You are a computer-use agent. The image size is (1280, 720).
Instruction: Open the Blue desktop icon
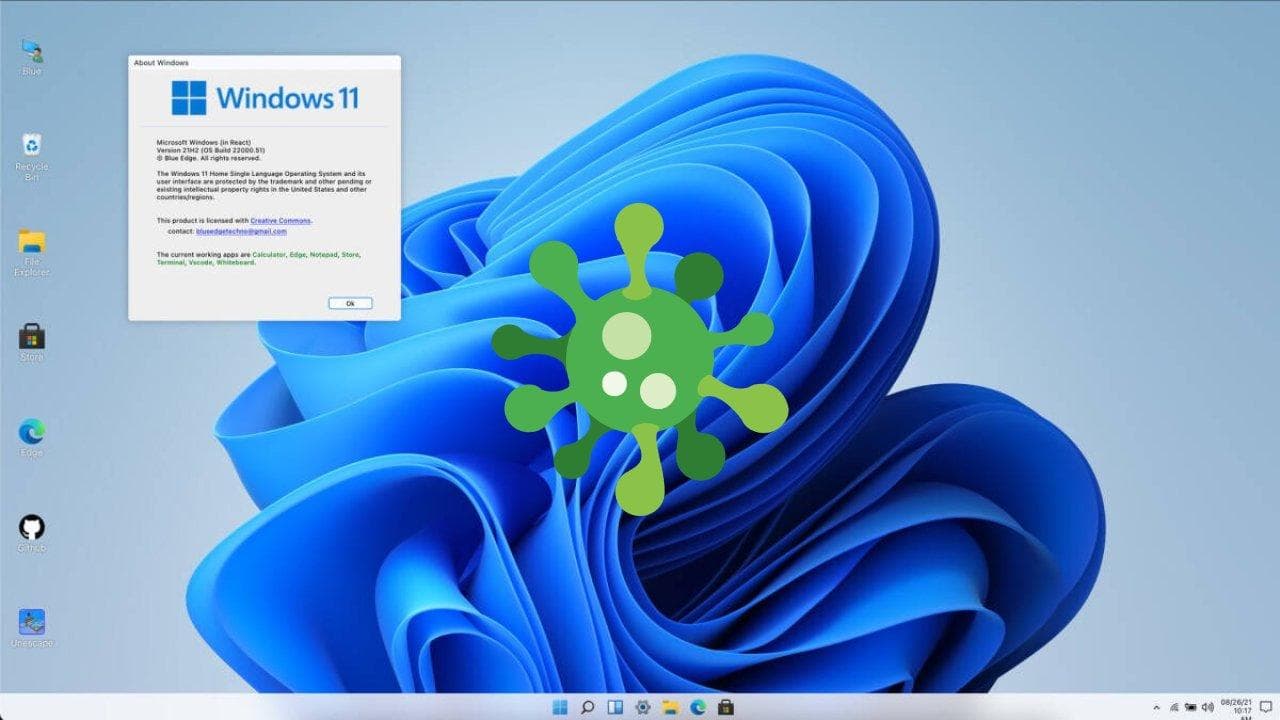coord(32,52)
